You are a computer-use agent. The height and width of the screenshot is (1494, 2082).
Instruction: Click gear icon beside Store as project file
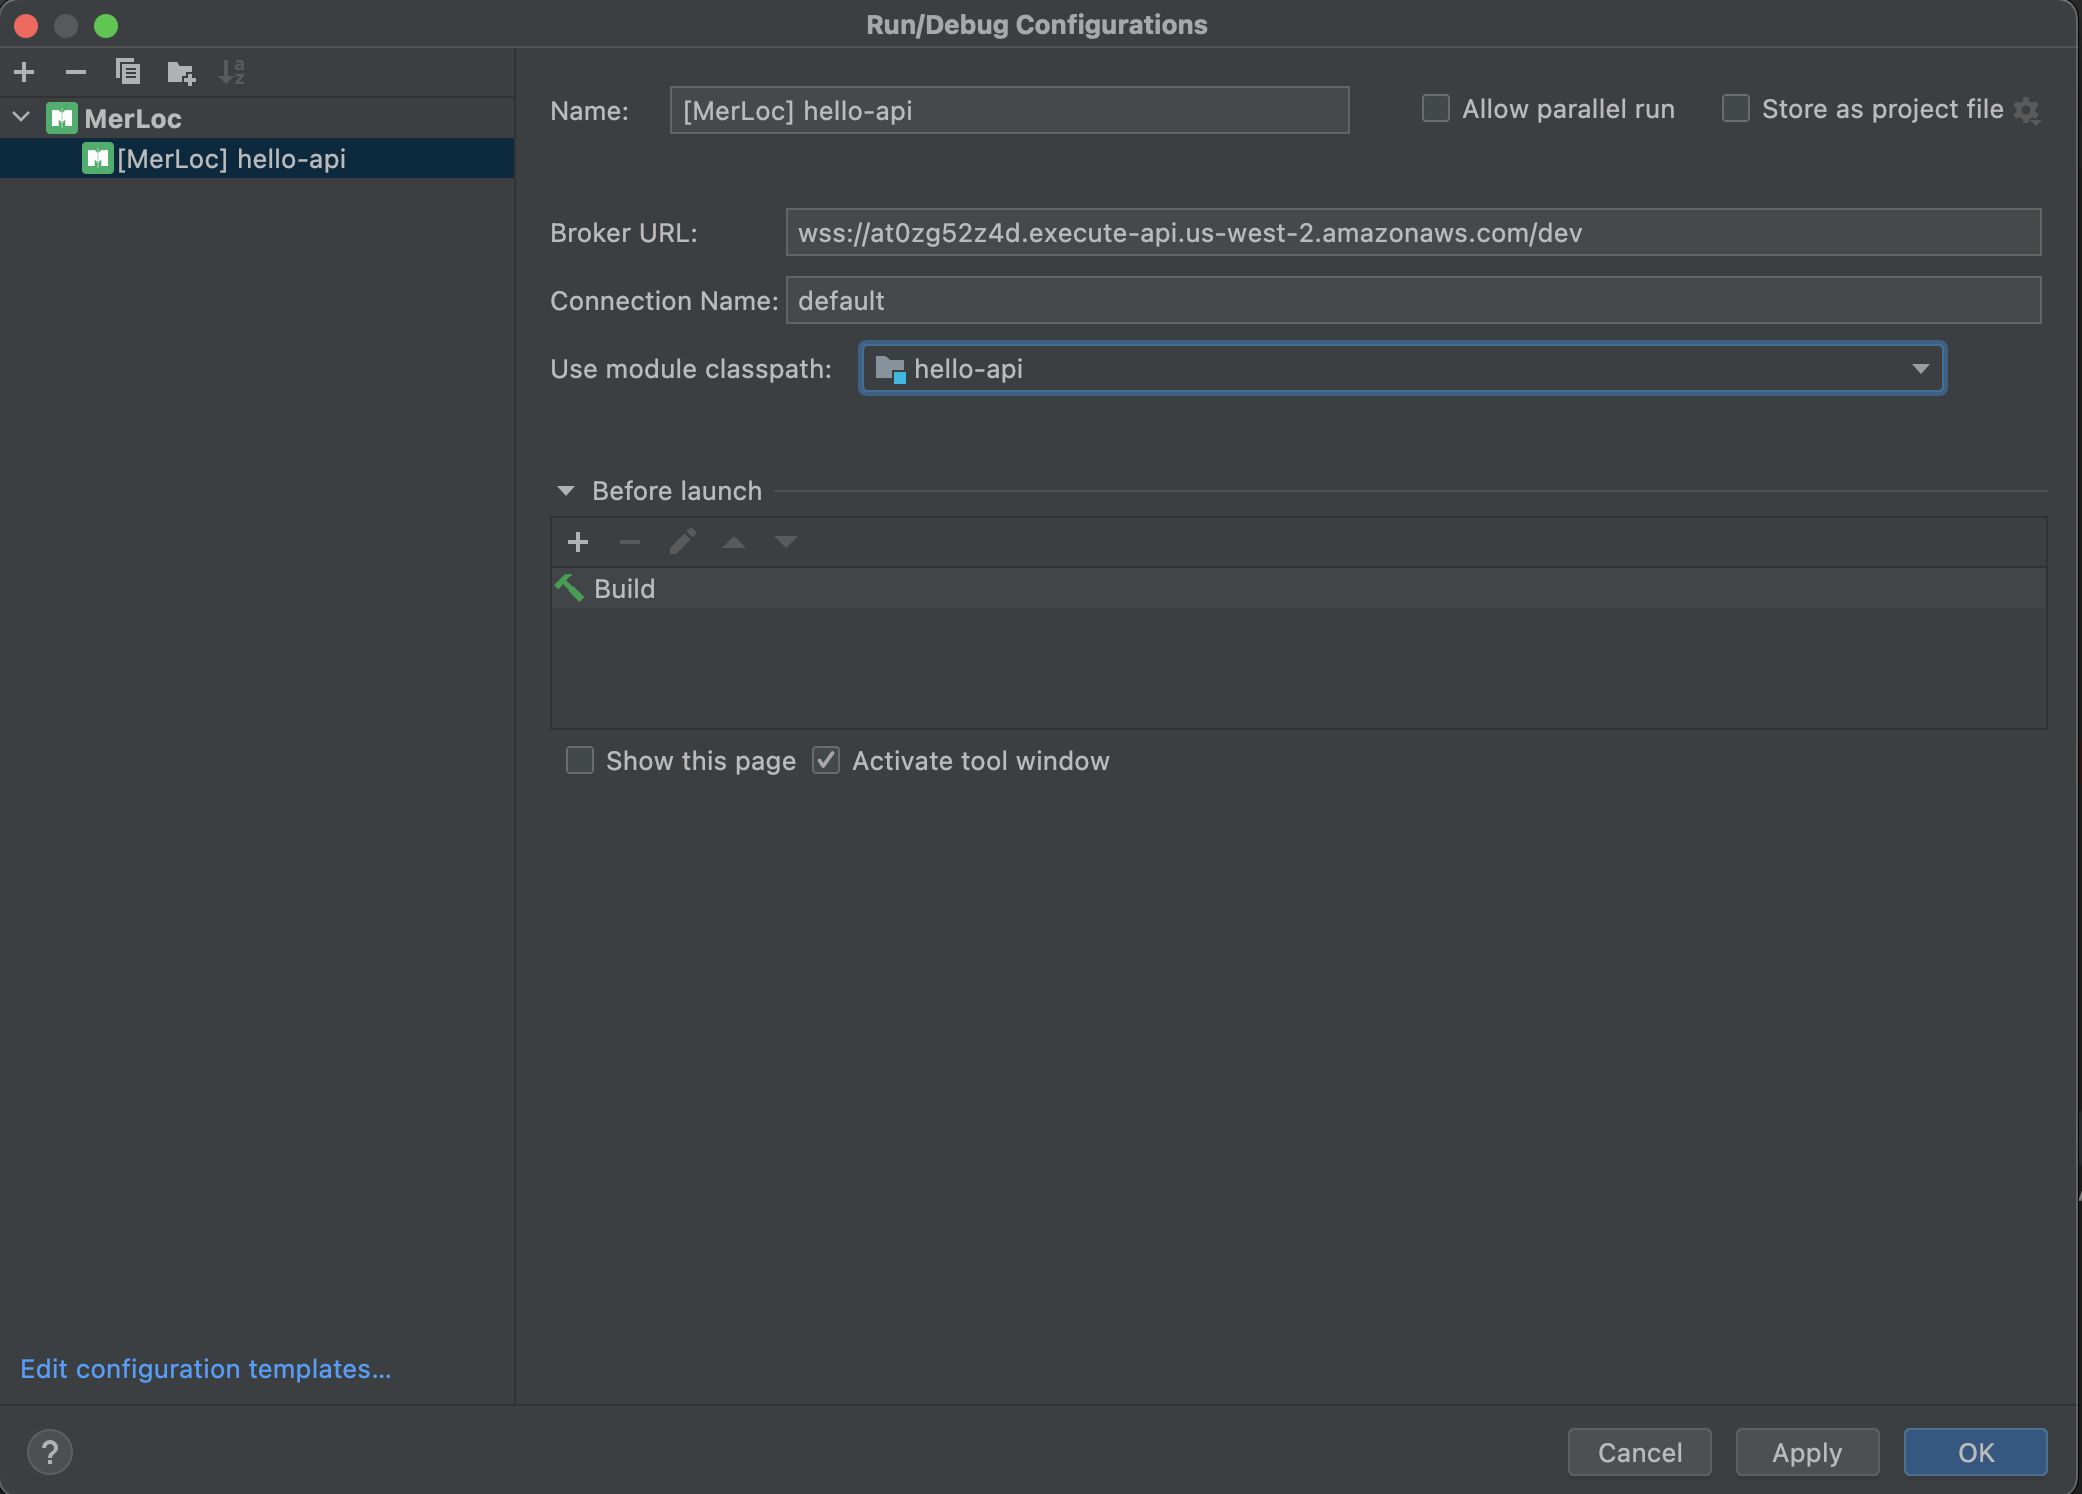tap(2027, 110)
